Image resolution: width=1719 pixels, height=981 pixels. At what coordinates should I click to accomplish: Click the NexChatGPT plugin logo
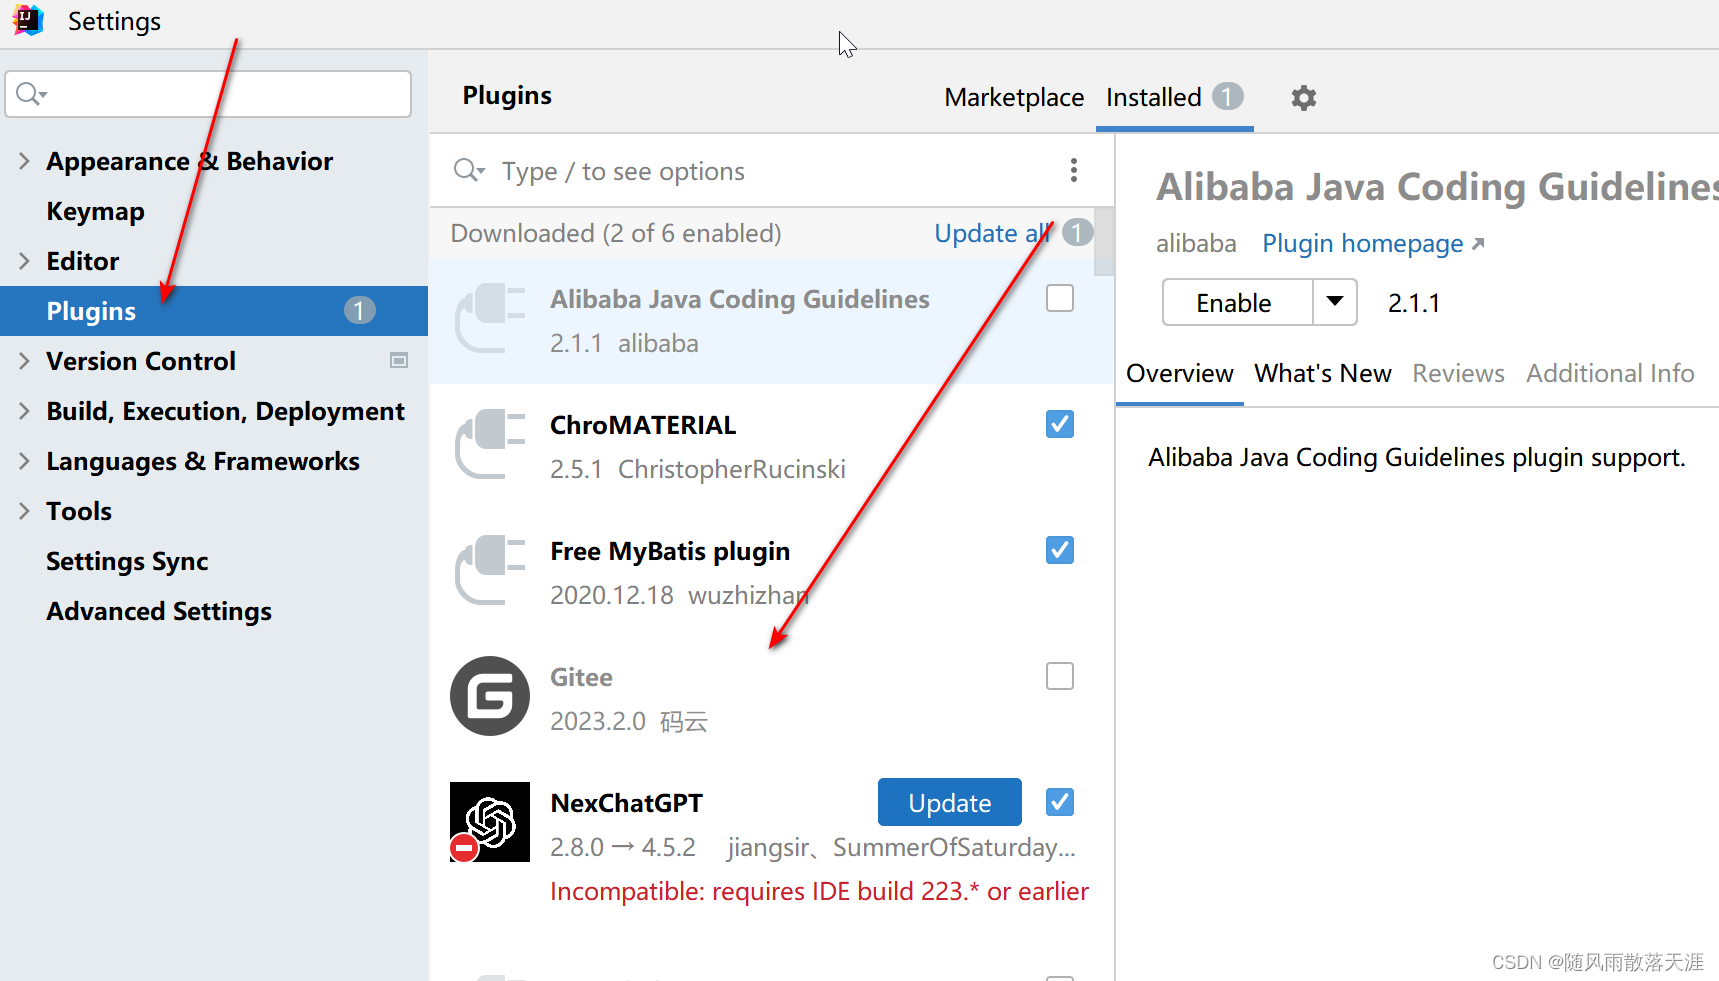coord(490,822)
